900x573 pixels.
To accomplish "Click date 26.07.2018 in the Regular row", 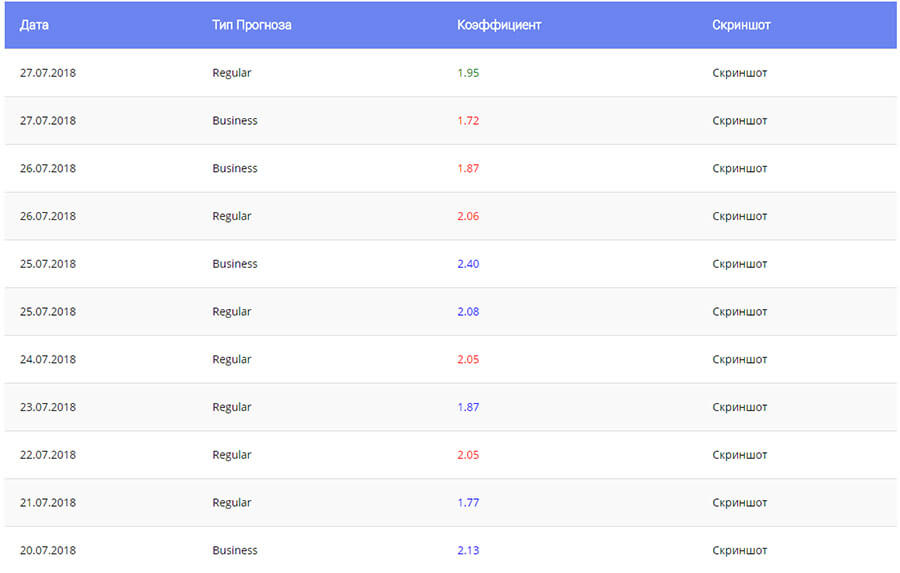I will [48, 216].
